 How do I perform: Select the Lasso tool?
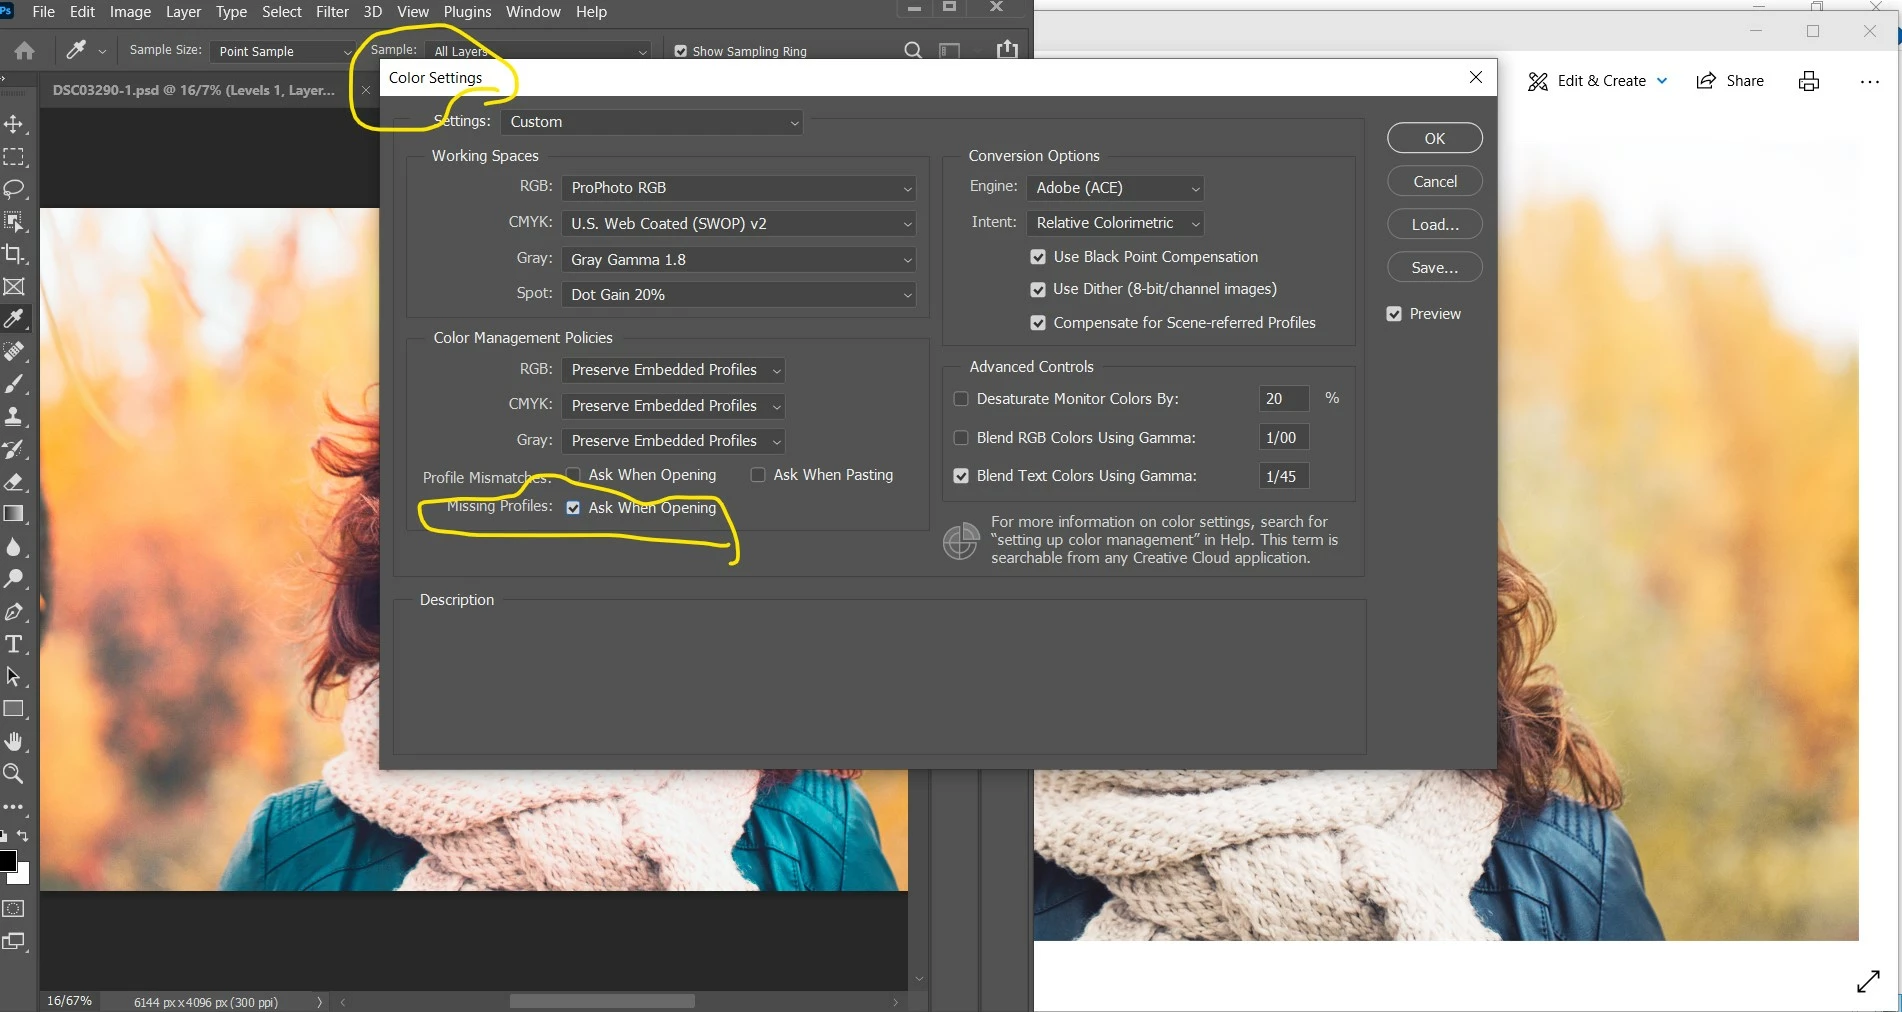pyautogui.click(x=14, y=189)
